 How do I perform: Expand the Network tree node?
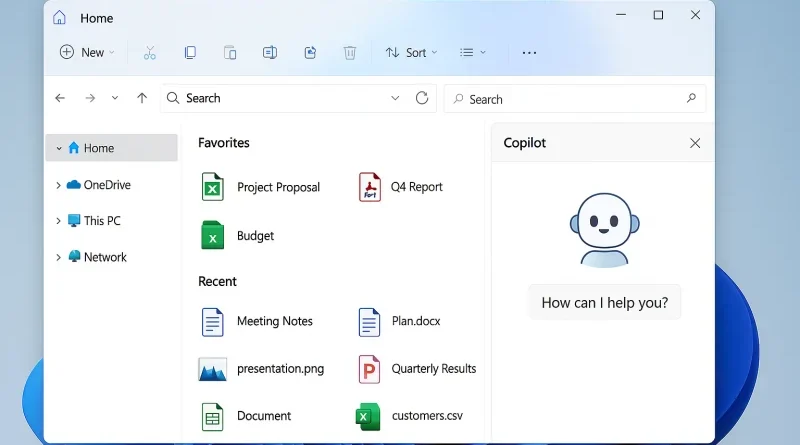(58, 257)
